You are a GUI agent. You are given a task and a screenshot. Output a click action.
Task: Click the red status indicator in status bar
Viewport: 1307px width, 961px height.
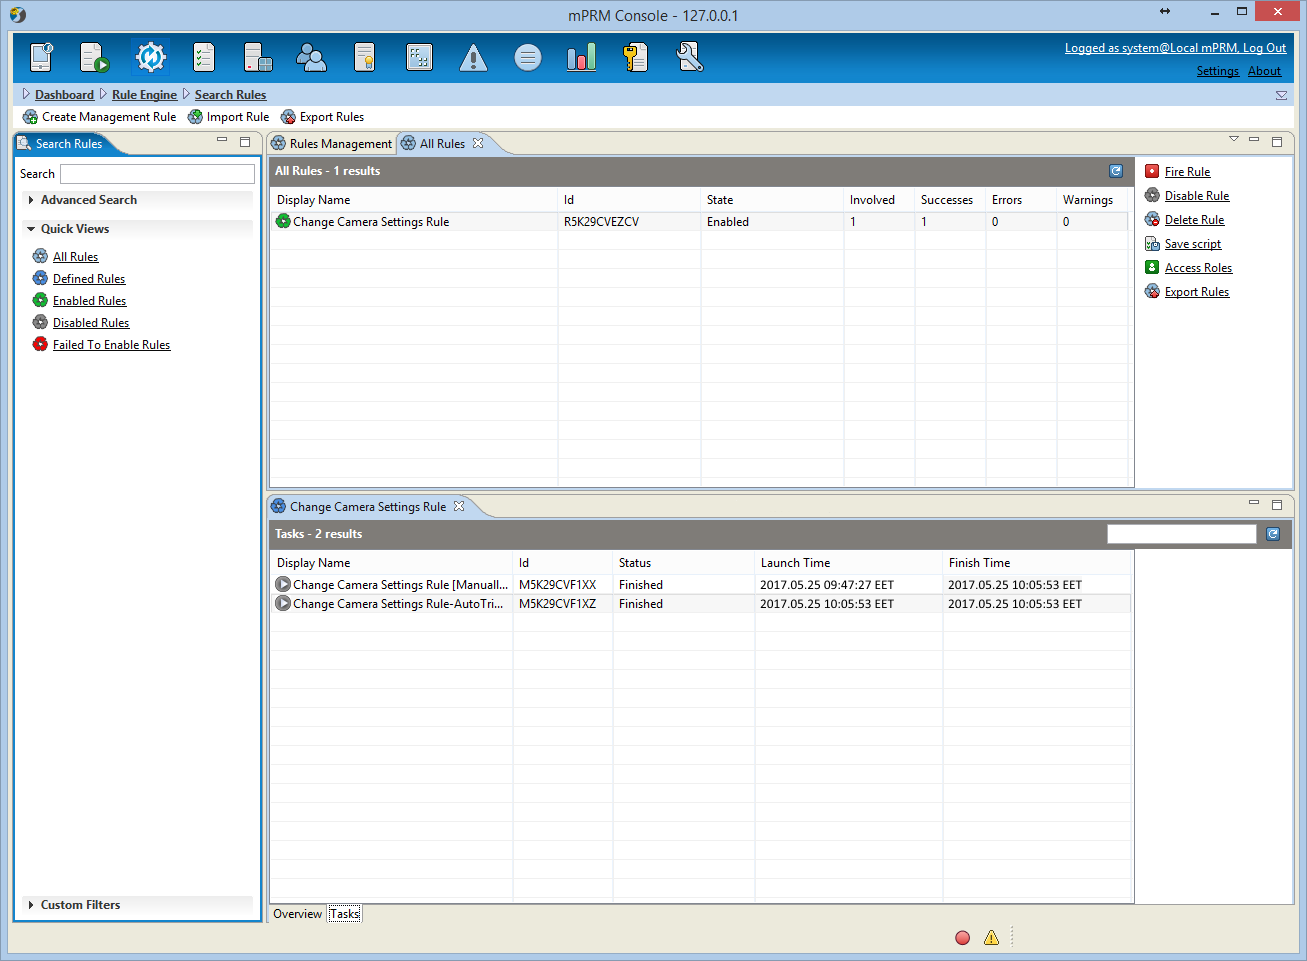click(963, 938)
